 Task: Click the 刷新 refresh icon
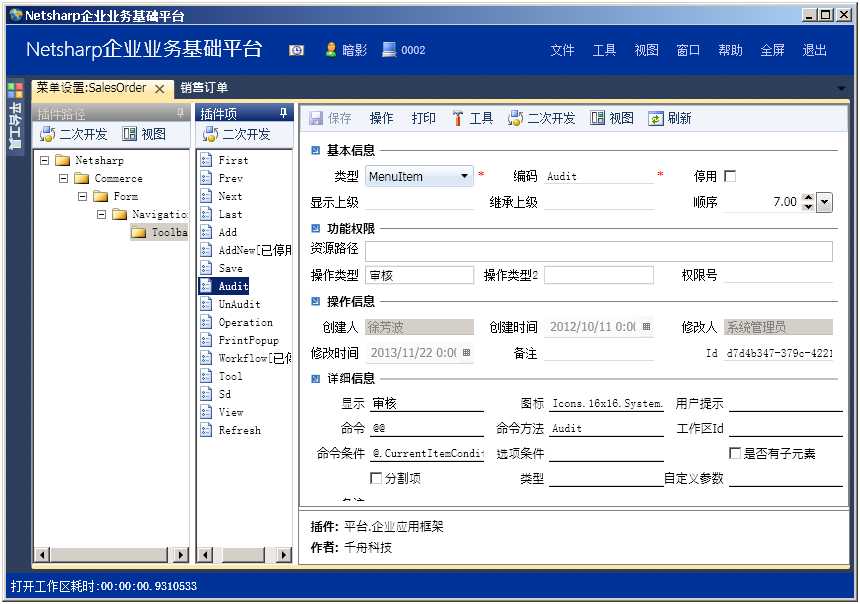(x=654, y=117)
